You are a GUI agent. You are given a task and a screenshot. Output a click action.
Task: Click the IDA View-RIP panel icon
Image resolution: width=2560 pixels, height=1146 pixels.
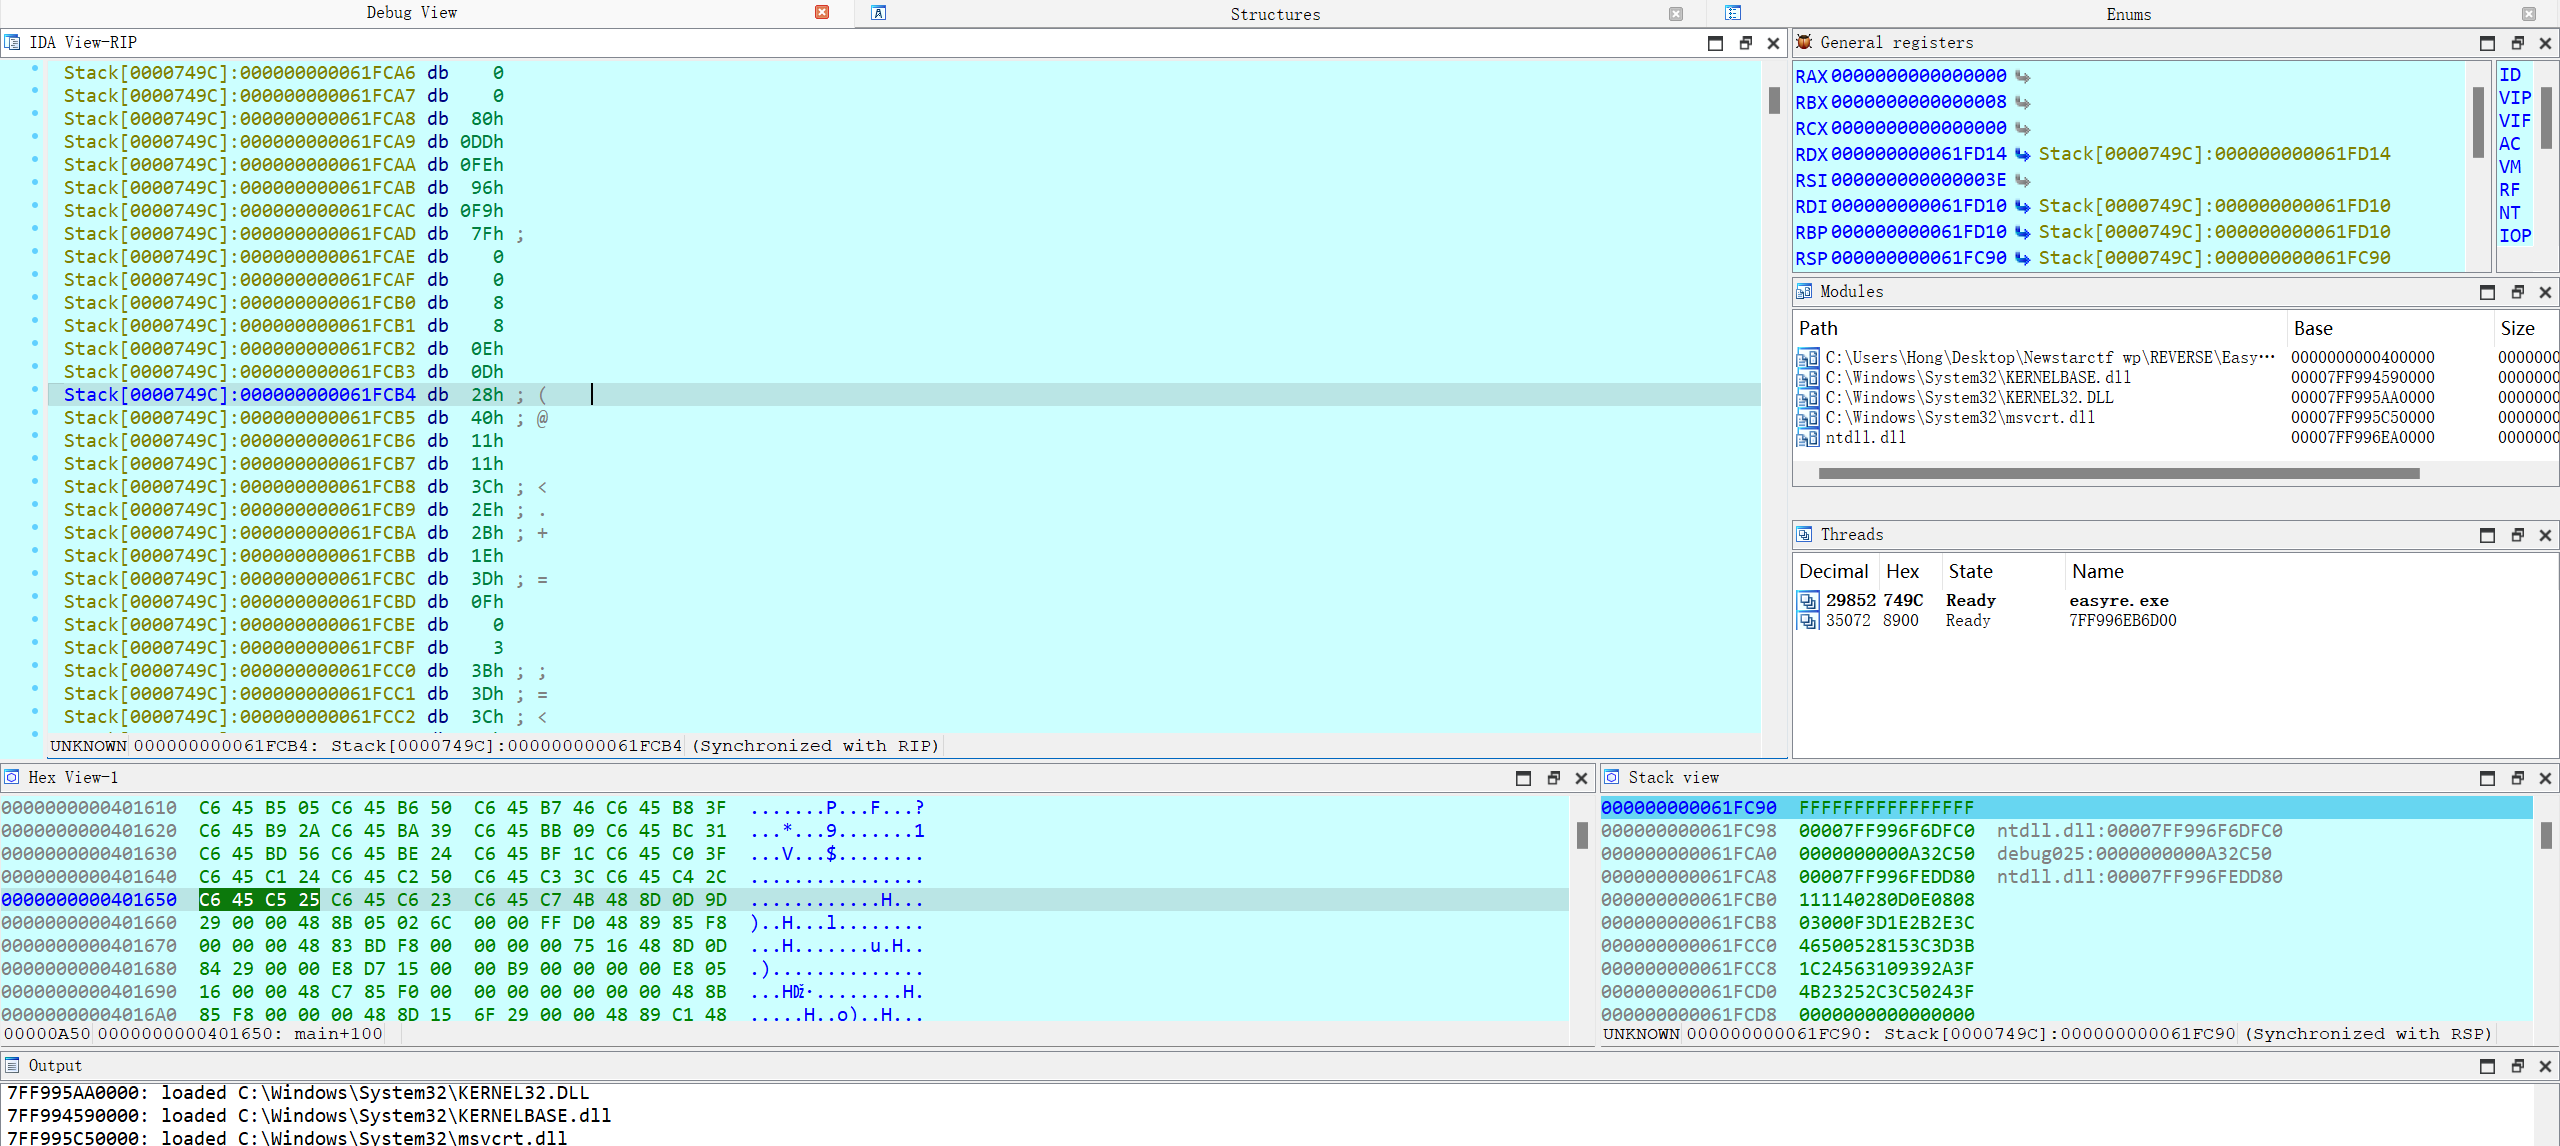click(x=12, y=42)
